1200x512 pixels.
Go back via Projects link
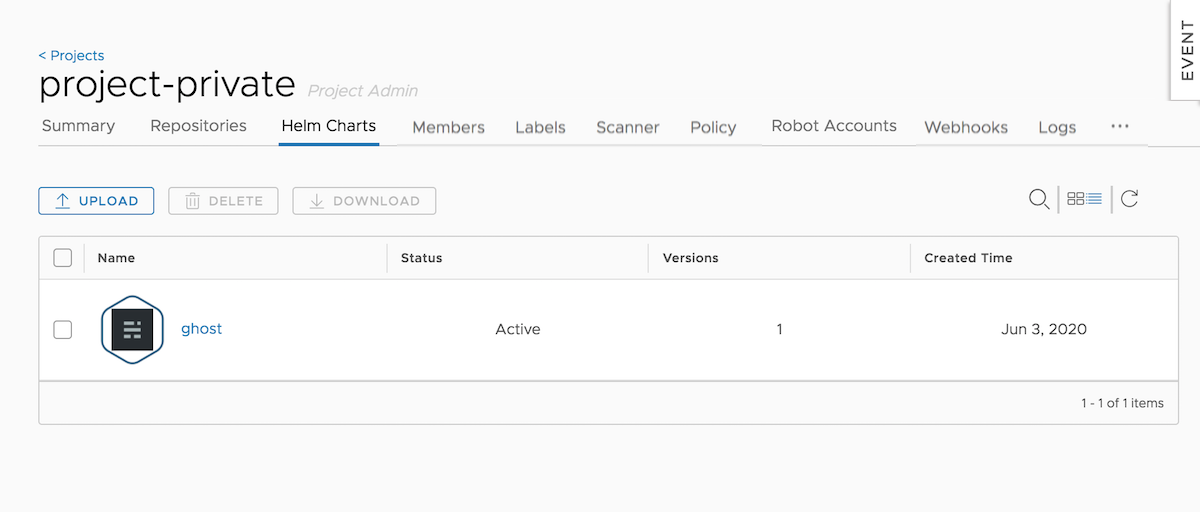point(71,56)
